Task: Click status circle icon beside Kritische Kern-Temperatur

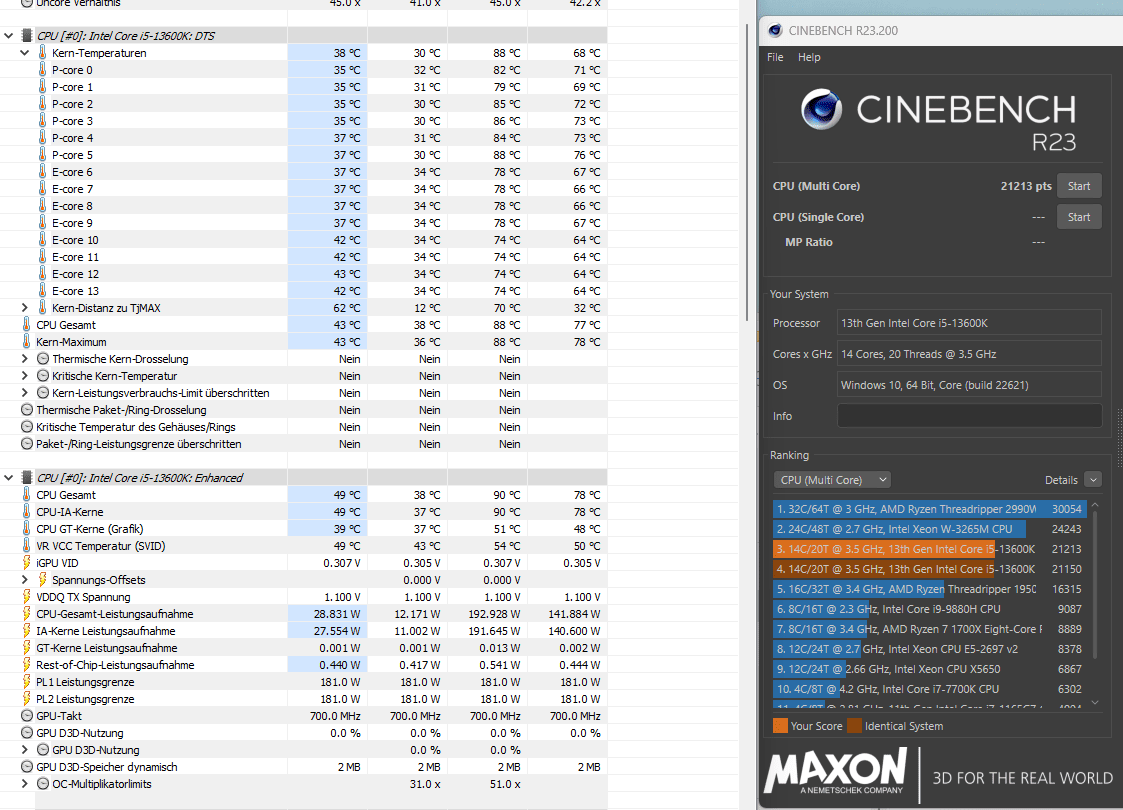Action: click(43, 376)
